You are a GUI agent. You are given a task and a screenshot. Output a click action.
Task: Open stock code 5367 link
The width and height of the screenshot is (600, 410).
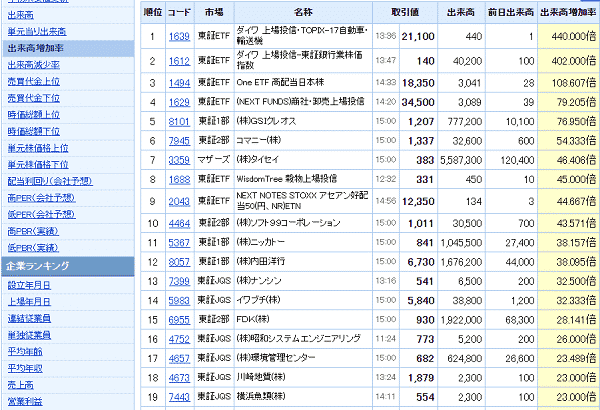[x=179, y=242]
